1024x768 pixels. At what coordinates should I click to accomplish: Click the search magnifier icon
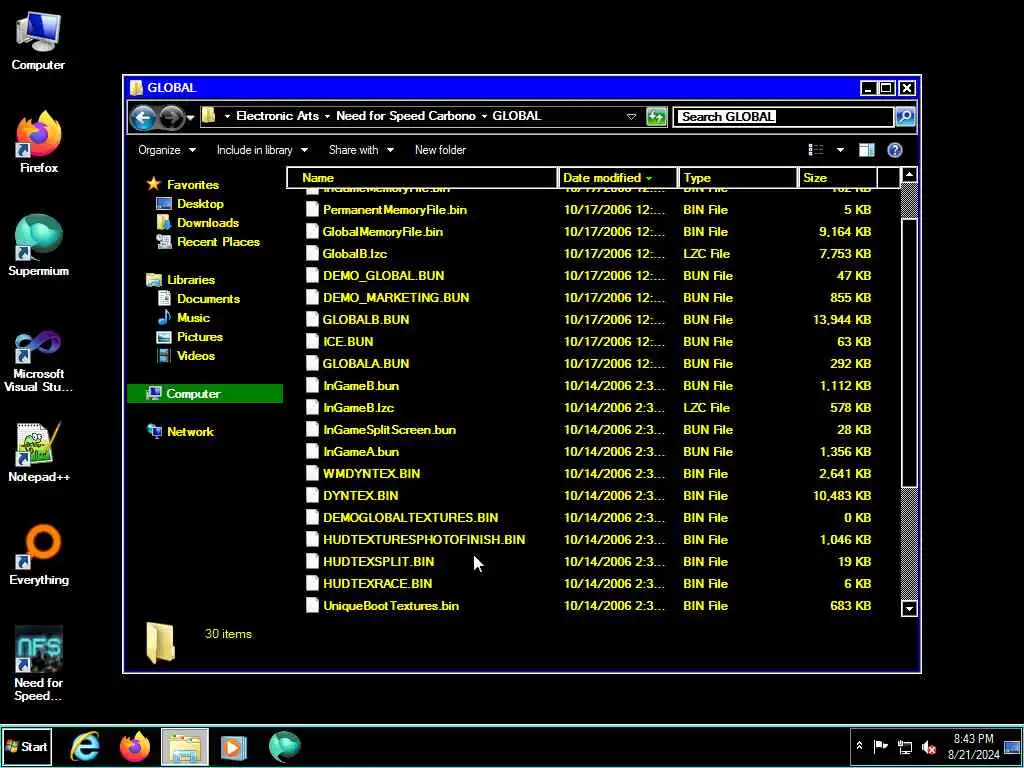coord(905,117)
